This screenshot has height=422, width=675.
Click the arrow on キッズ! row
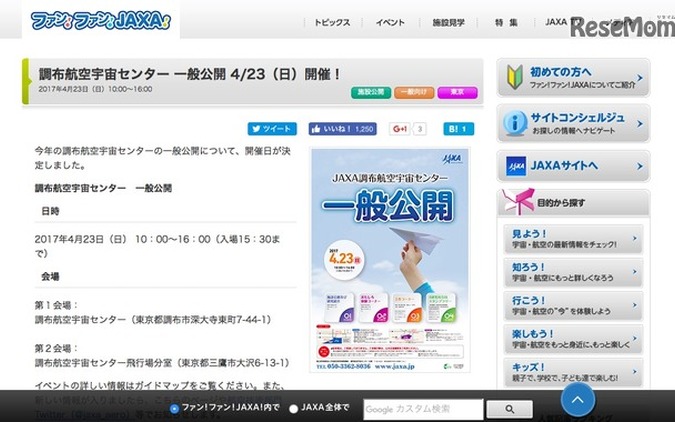pyautogui.click(x=635, y=371)
